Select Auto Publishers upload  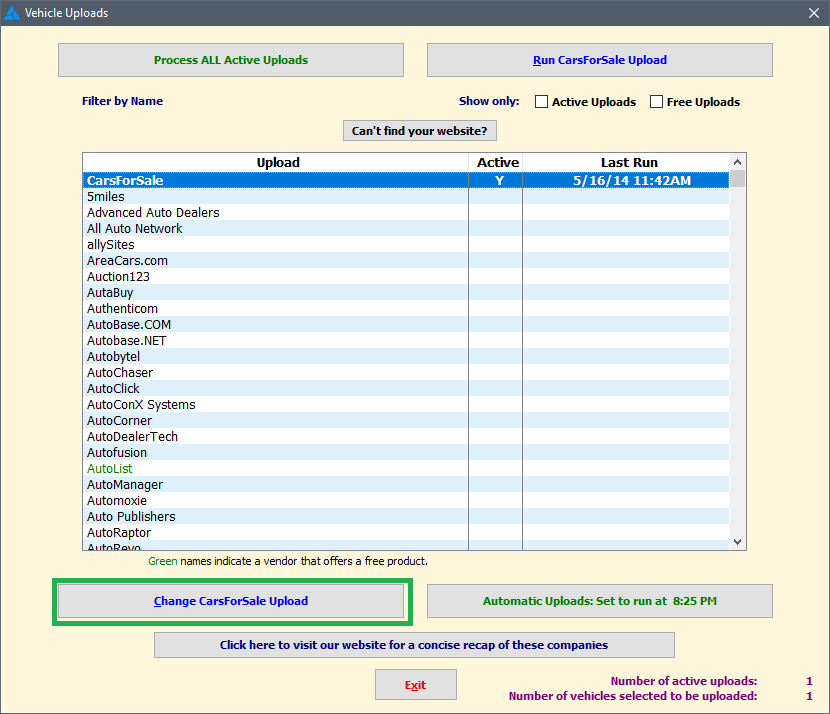pos(406,517)
